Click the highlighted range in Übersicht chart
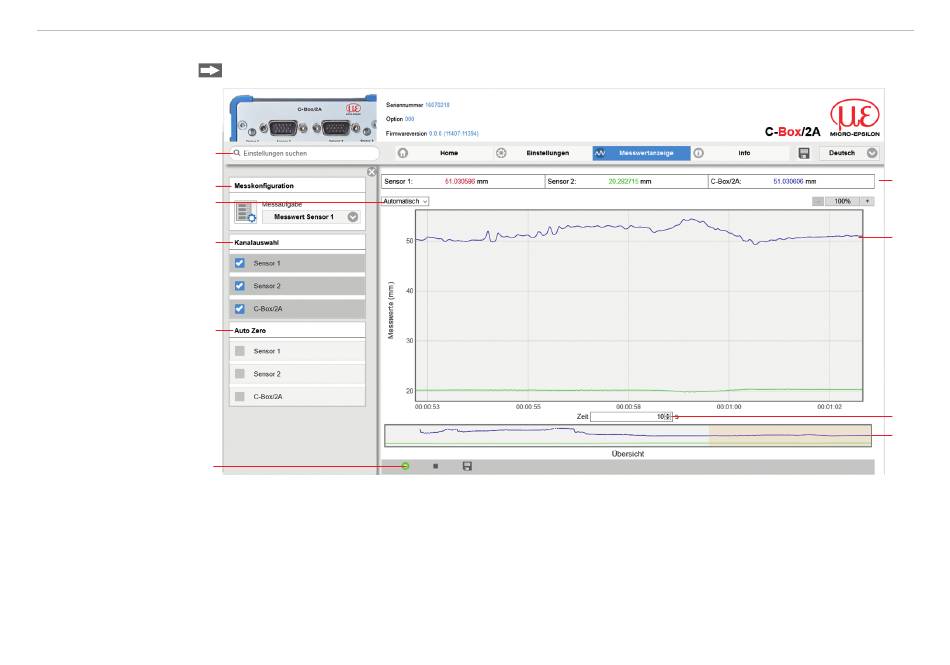 (790, 435)
